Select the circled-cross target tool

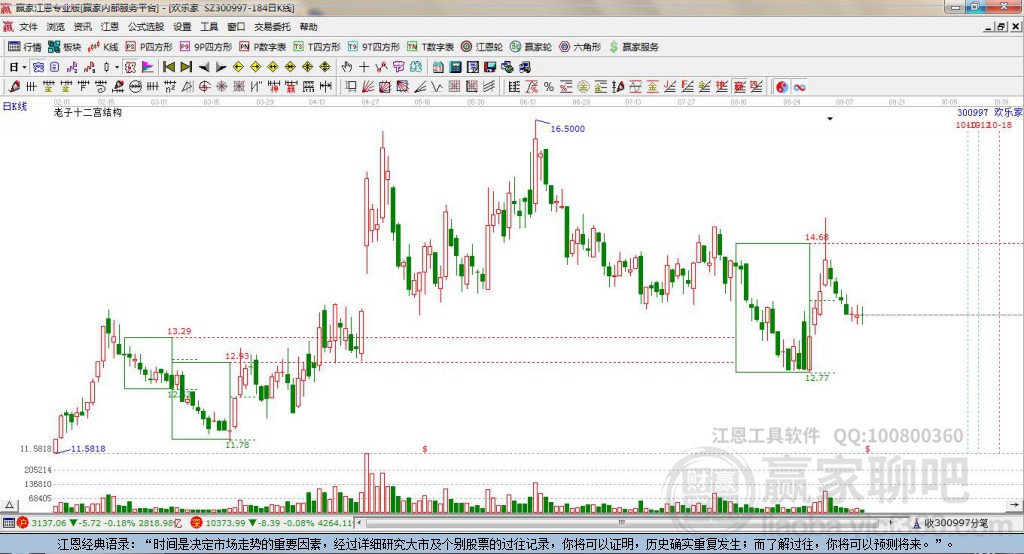[204, 87]
